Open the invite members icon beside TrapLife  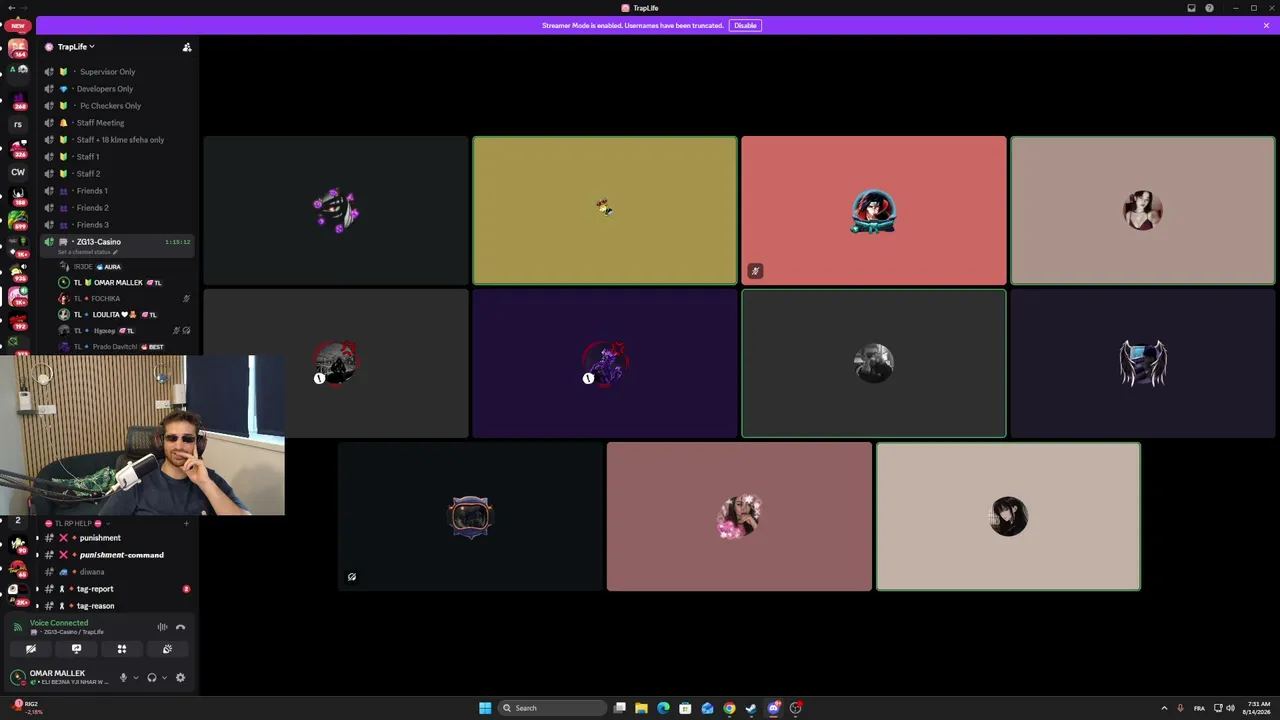pyautogui.click(x=187, y=47)
